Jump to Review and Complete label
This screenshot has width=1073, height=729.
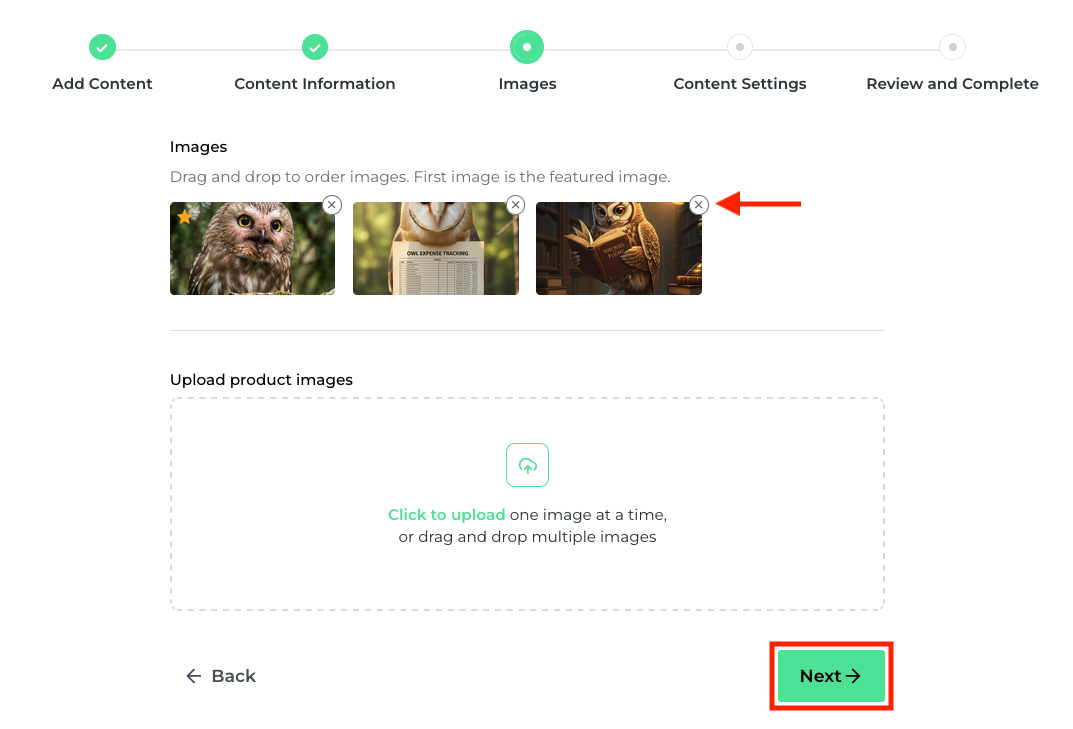(x=953, y=84)
